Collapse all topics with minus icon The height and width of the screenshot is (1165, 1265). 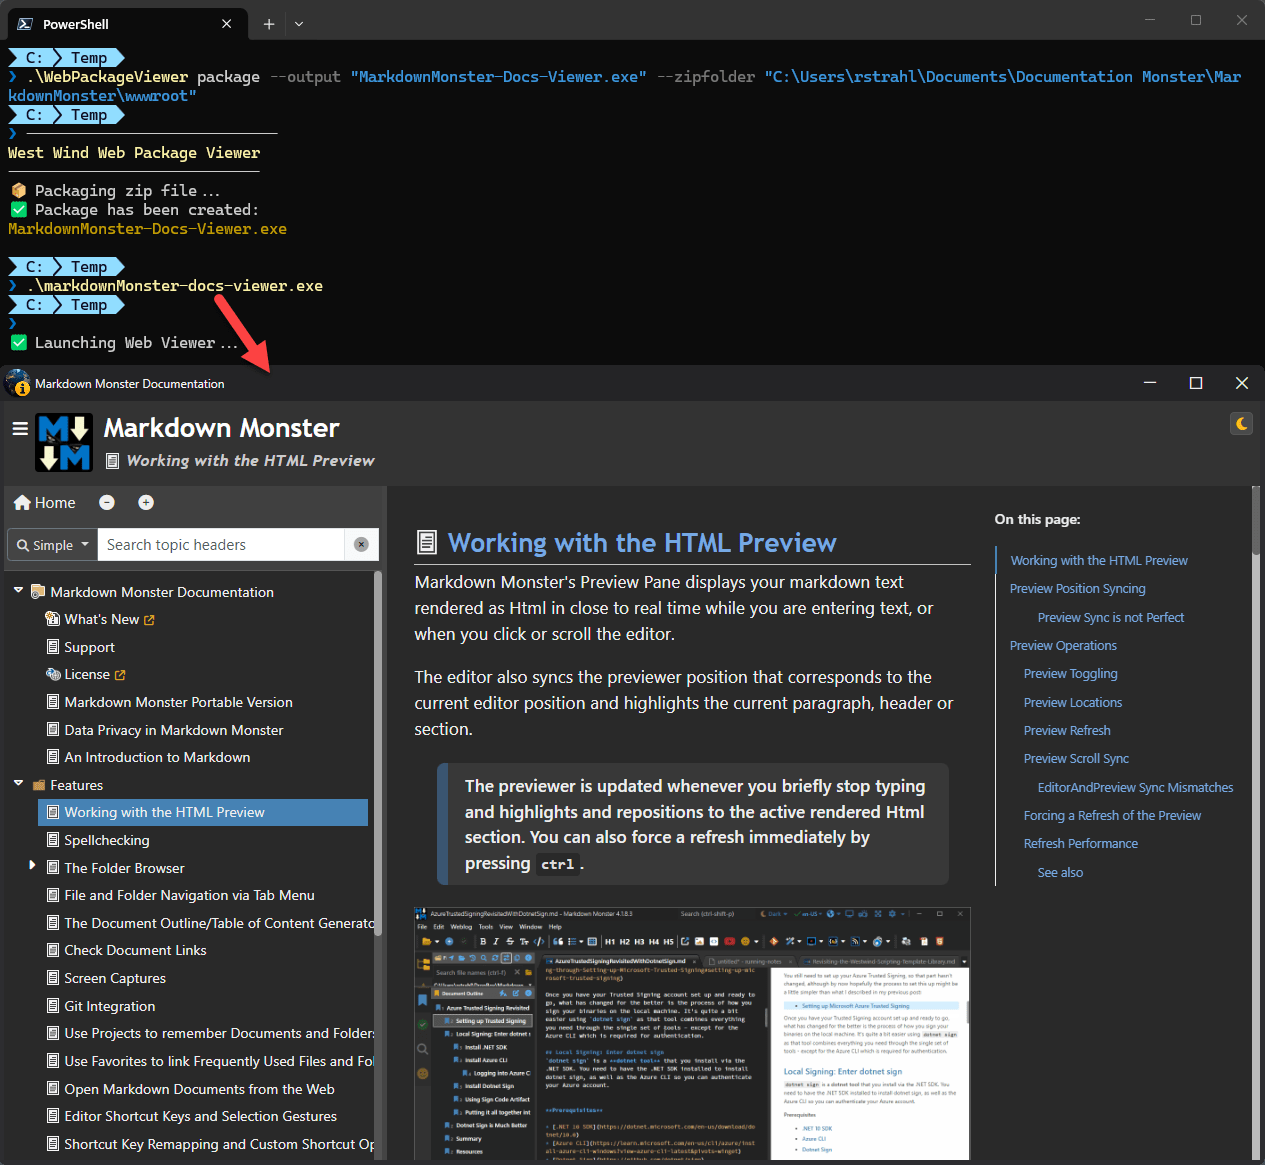pyautogui.click(x=107, y=503)
